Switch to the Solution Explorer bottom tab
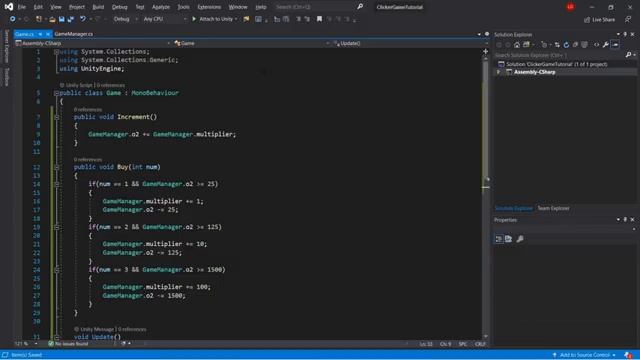Screen dimensions: 640x360 [x=513, y=209]
